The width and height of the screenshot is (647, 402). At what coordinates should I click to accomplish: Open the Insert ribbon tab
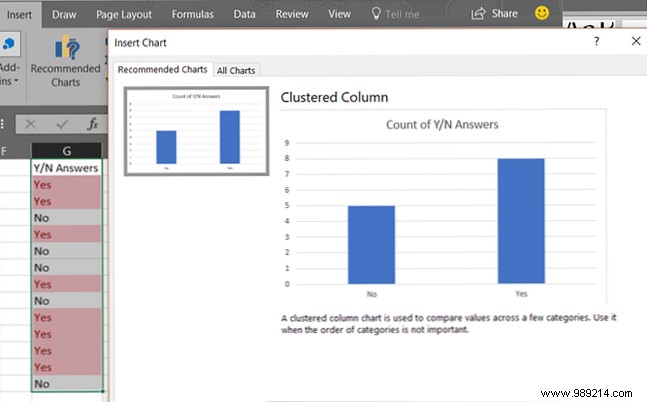point(19,15)
